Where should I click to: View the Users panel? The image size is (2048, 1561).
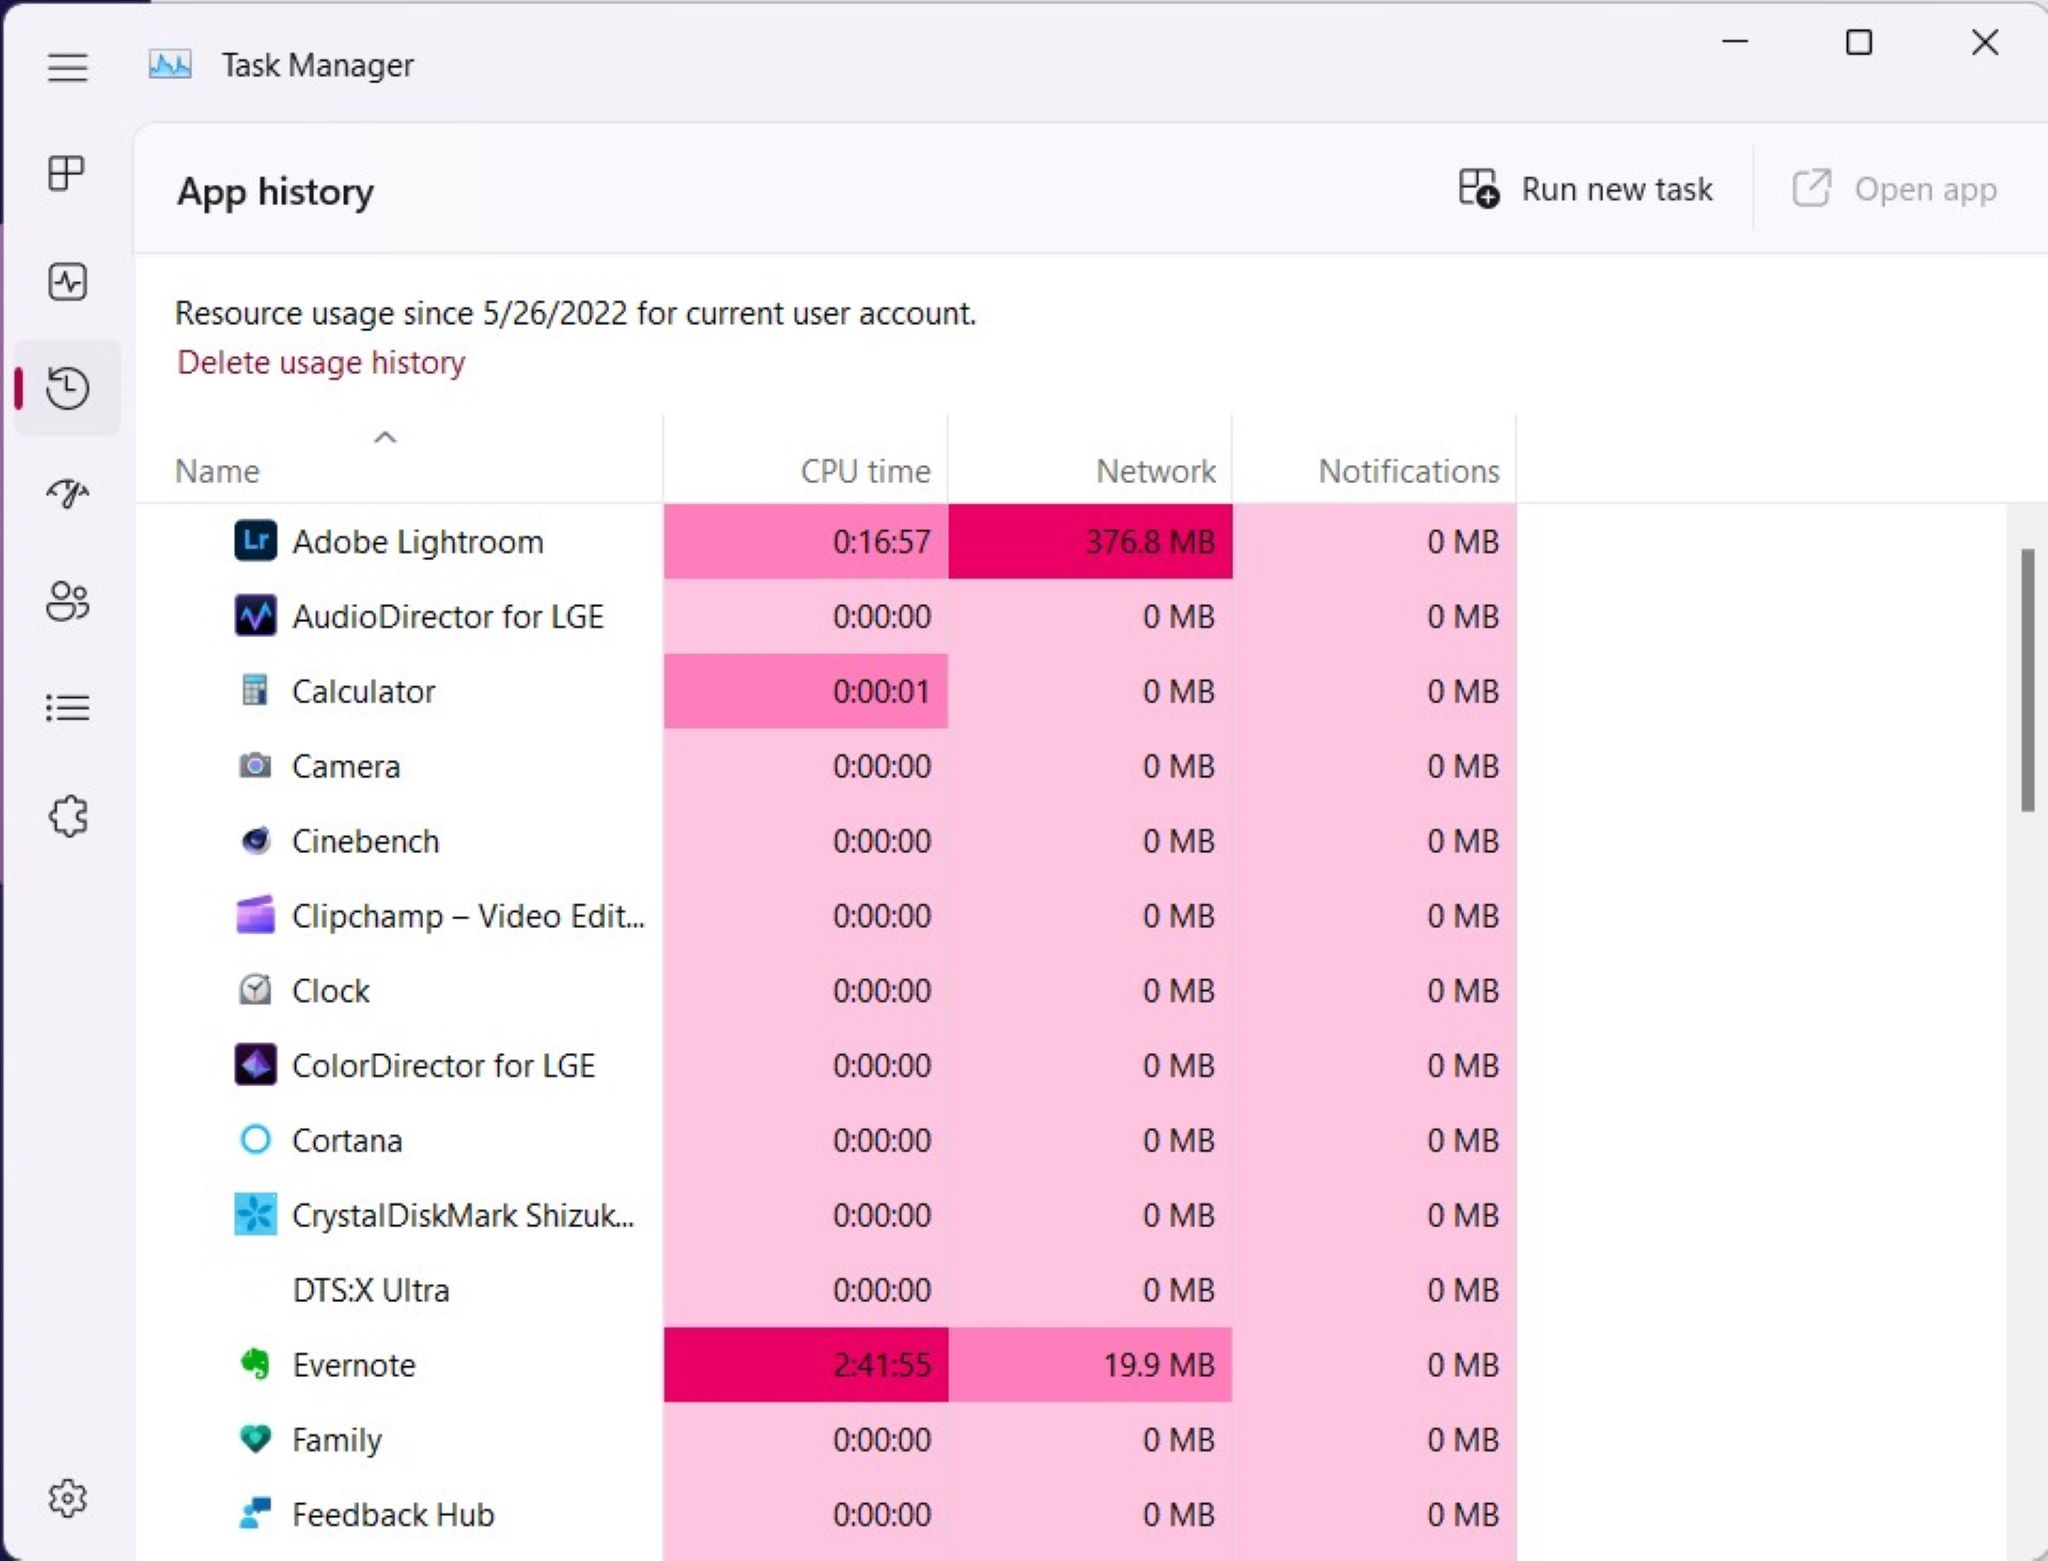pyautogui.click(x=66, y=601)
